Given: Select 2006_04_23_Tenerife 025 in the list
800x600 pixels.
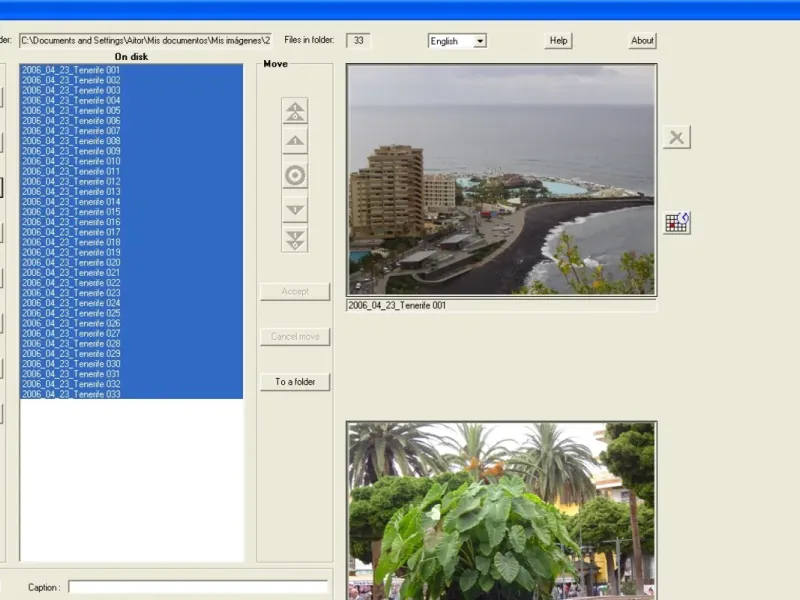Looking at the screenshot, I should tap(131, 313).
